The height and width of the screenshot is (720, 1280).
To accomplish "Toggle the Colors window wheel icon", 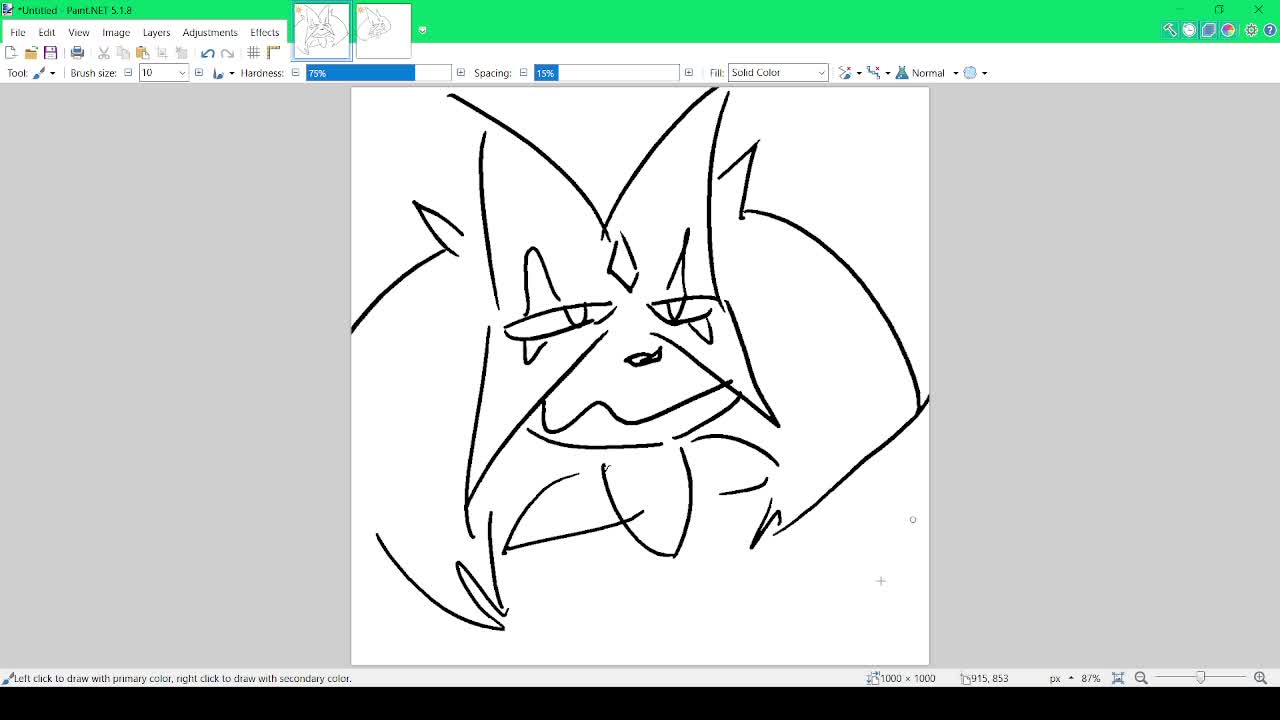I will pos(1228,30).
